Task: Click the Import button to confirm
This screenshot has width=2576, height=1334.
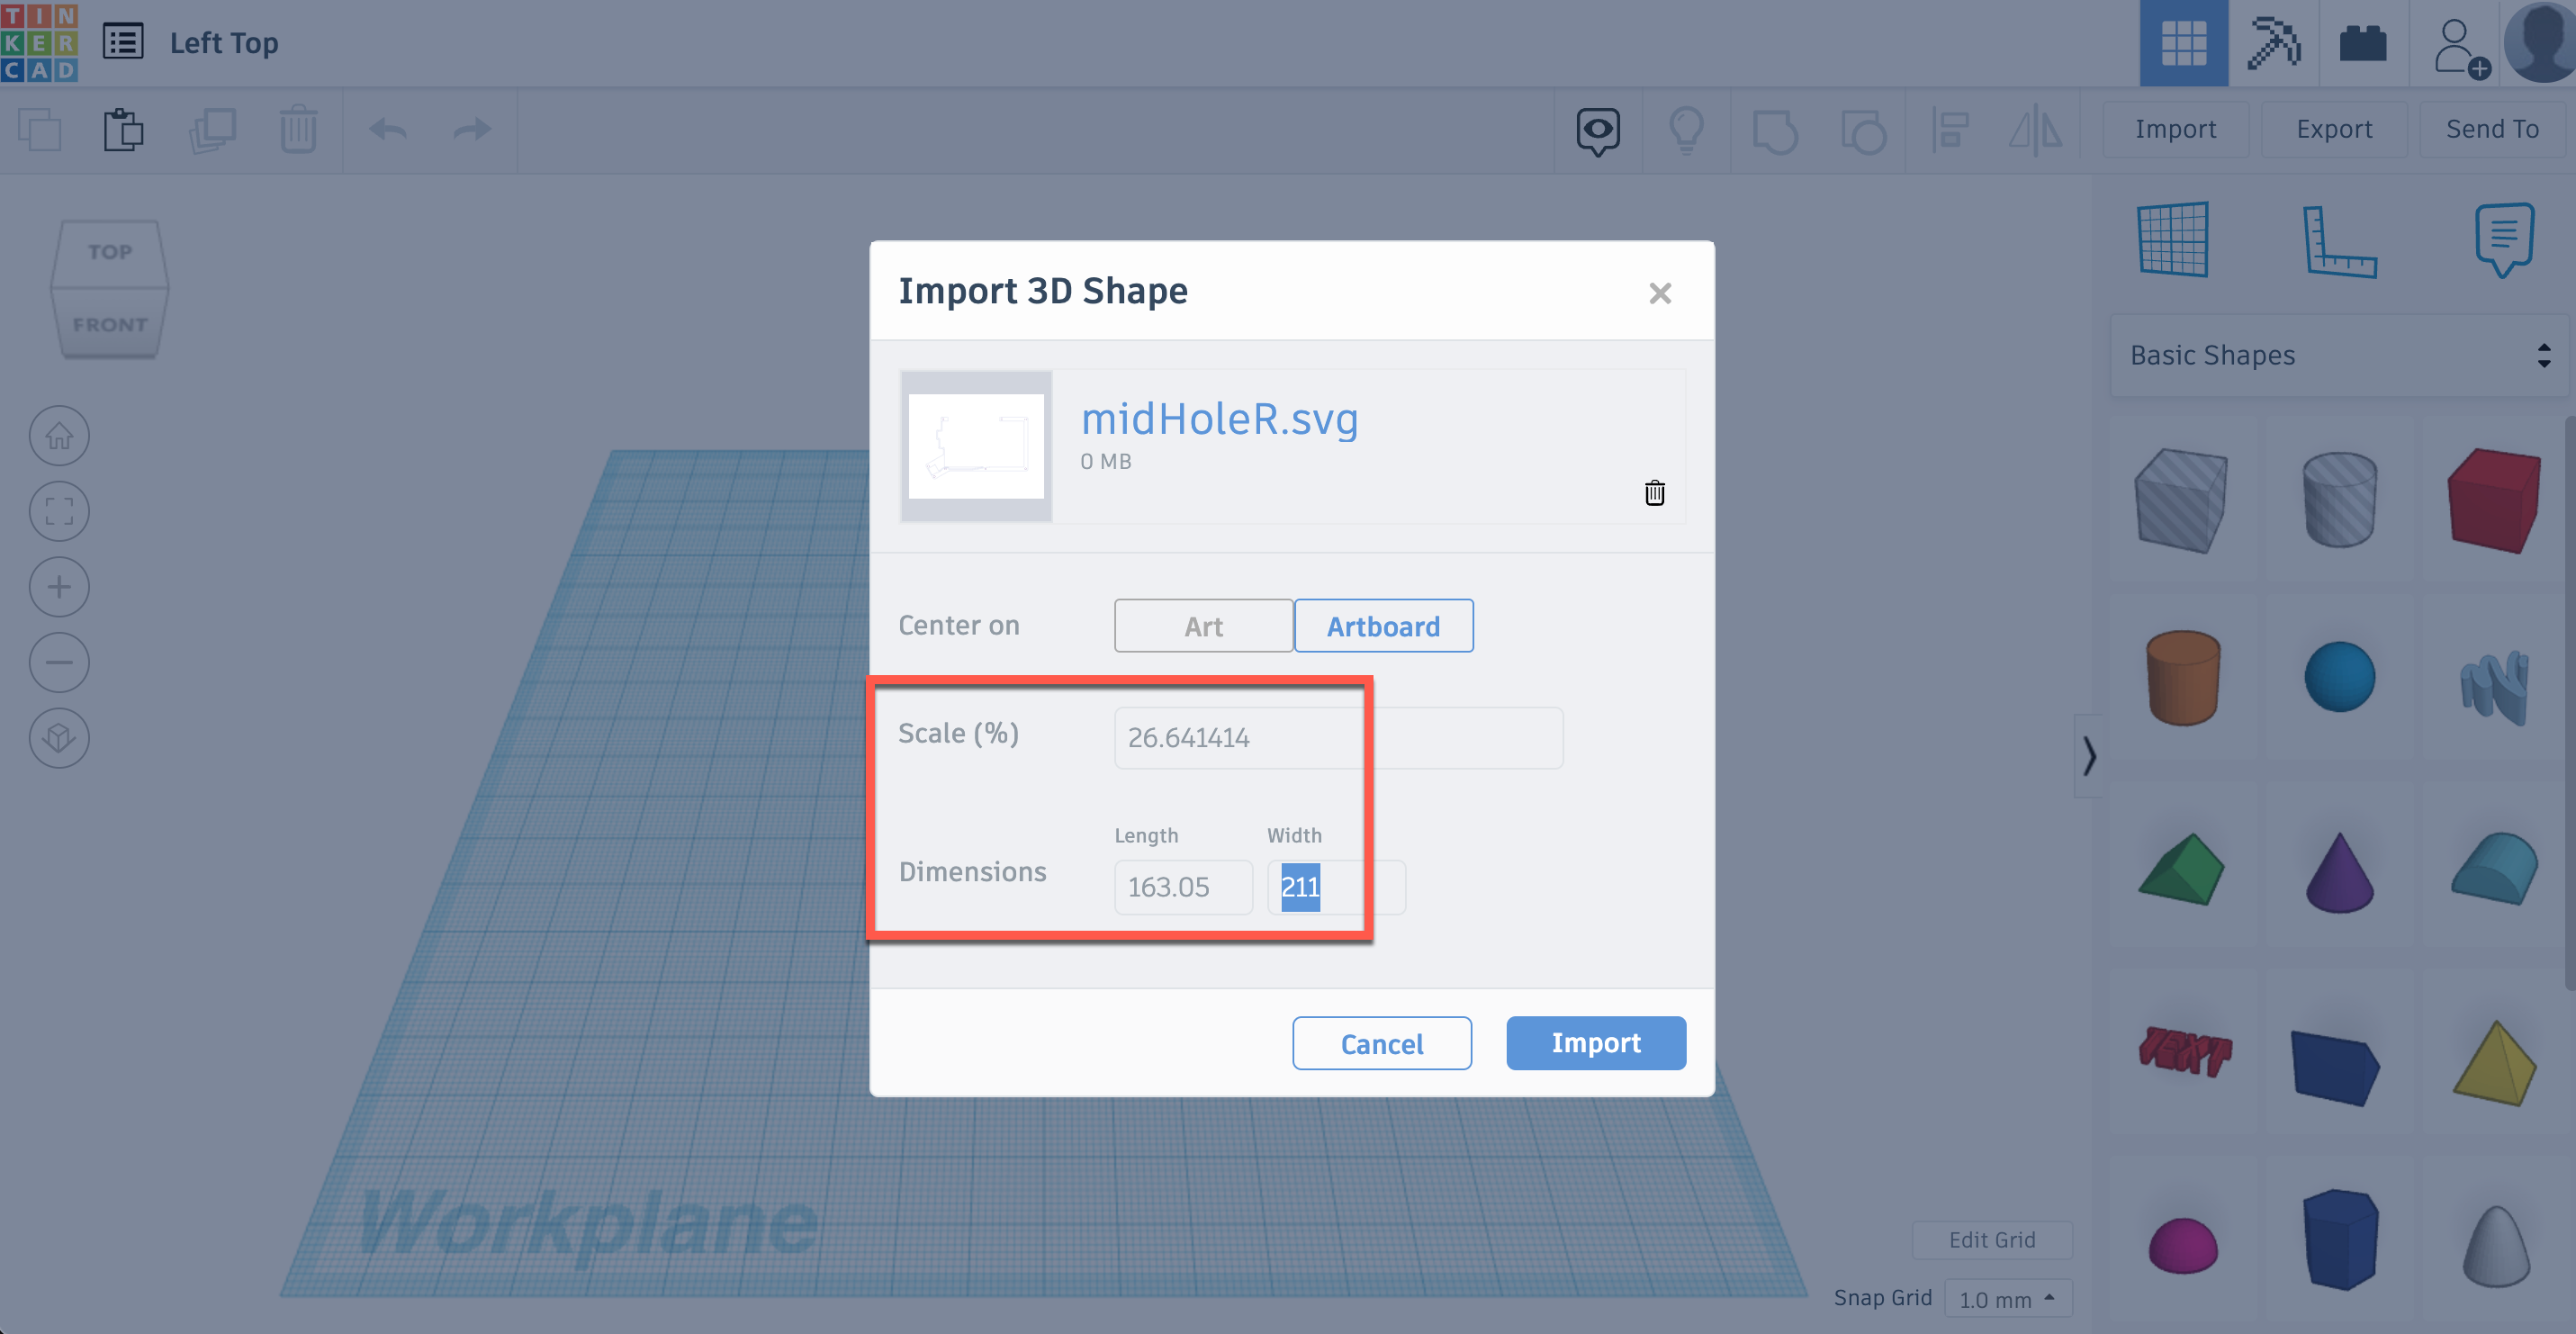Action: coord(1597,1041)
